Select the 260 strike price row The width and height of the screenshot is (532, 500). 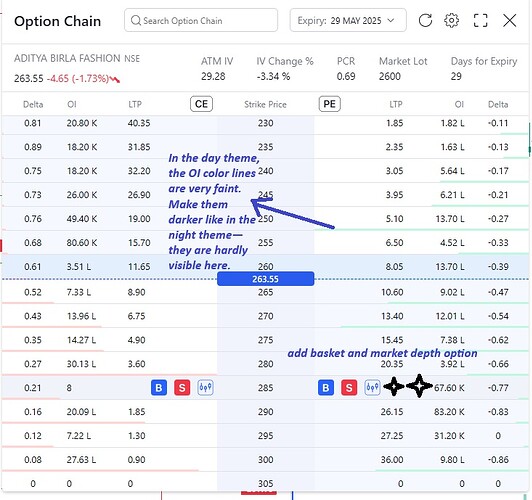265,266
